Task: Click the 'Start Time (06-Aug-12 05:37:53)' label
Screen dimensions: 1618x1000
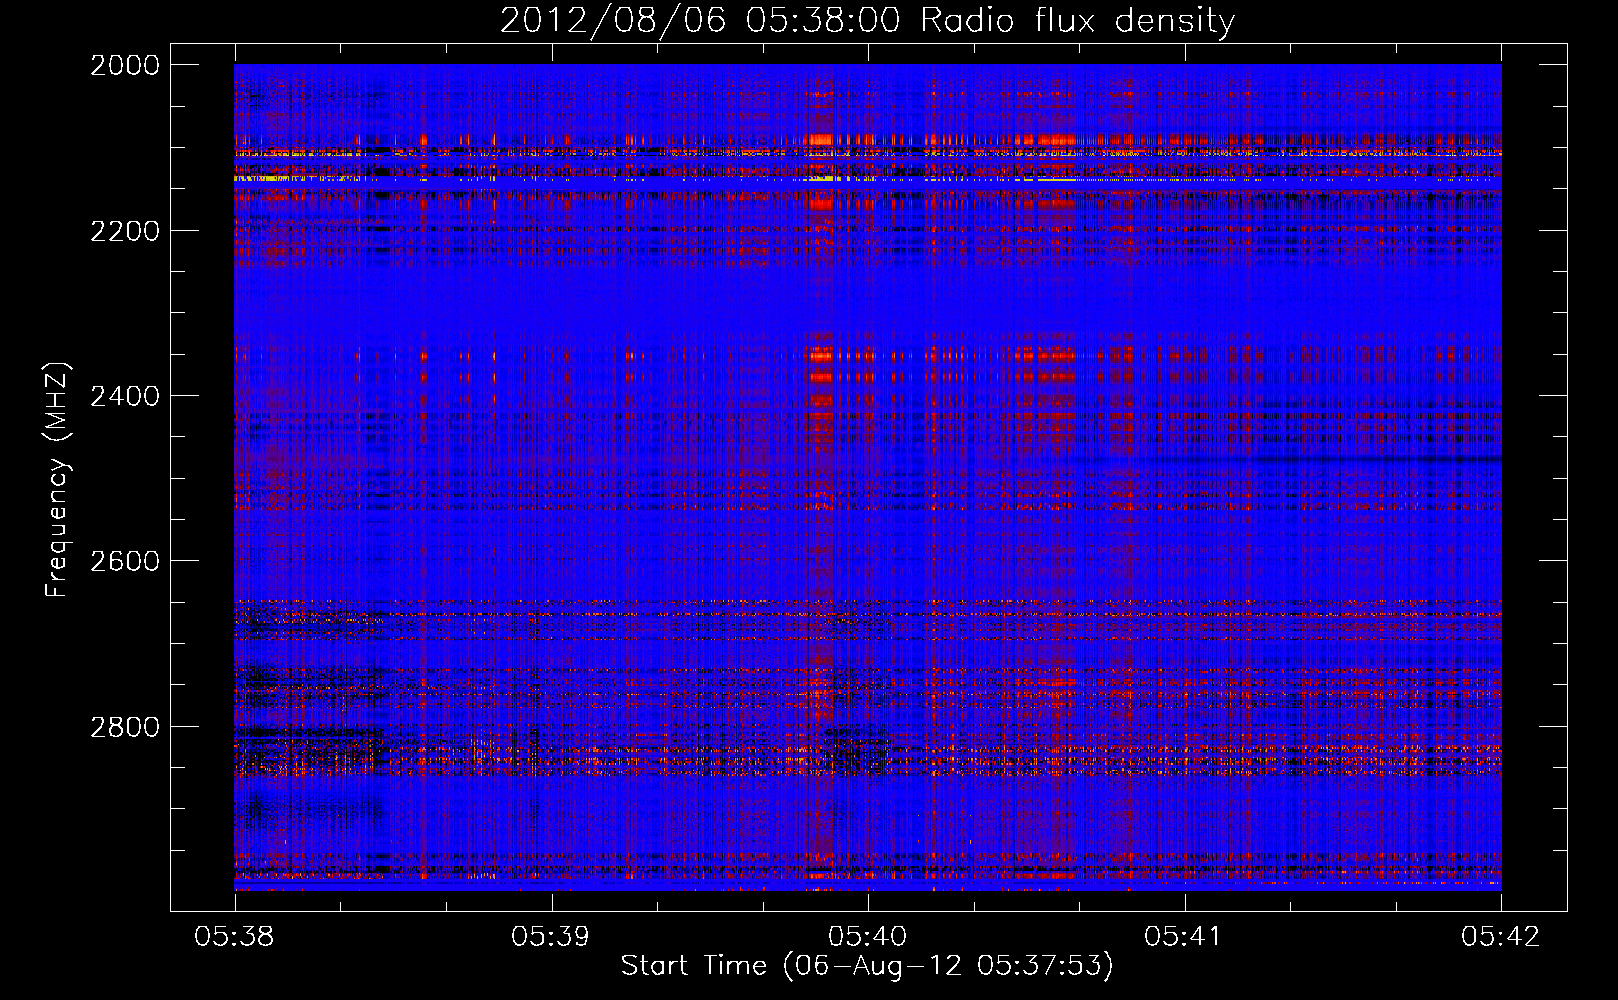Action: [867, 966]
